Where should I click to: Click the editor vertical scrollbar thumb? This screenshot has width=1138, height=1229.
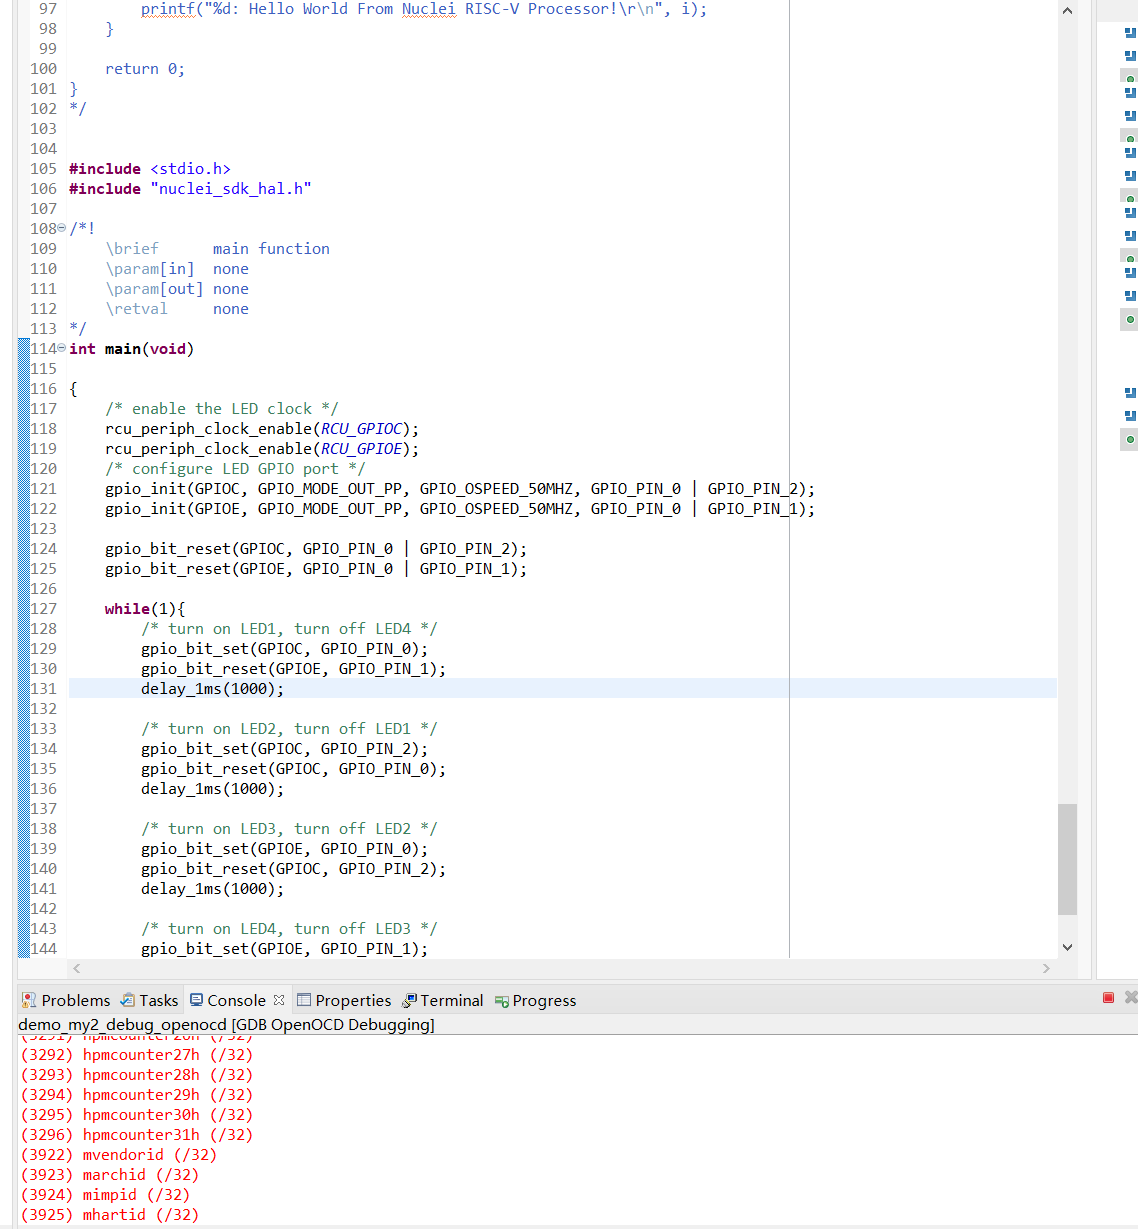click(x=1067, y=859)
